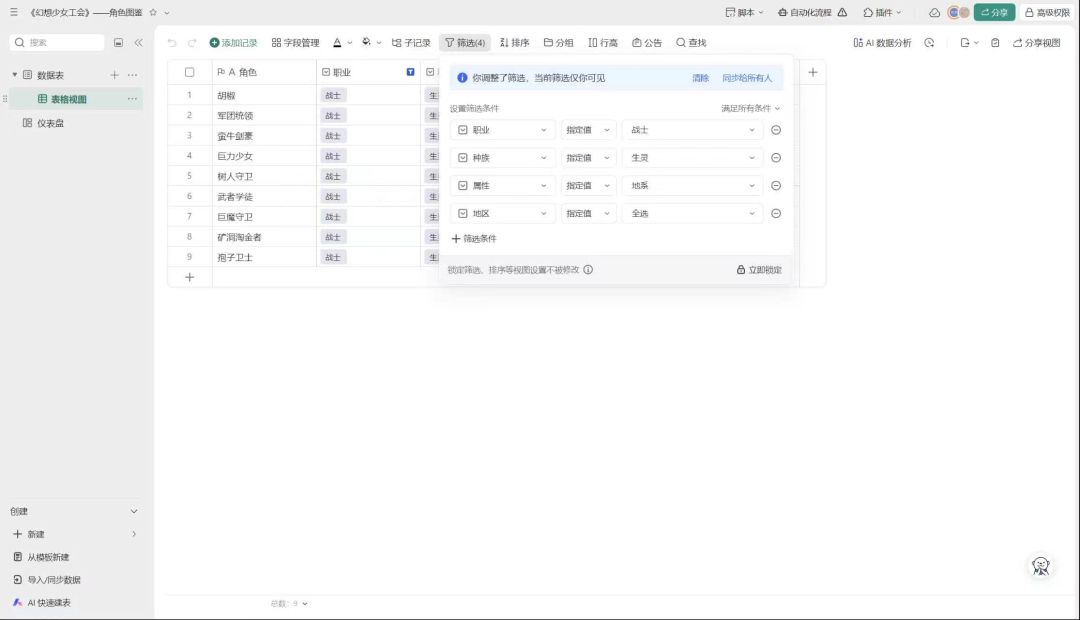The height and width of the screenshot is (620, 1080).
Task: Open the 排序 sort menu
Action: click(x=514, y=43)
